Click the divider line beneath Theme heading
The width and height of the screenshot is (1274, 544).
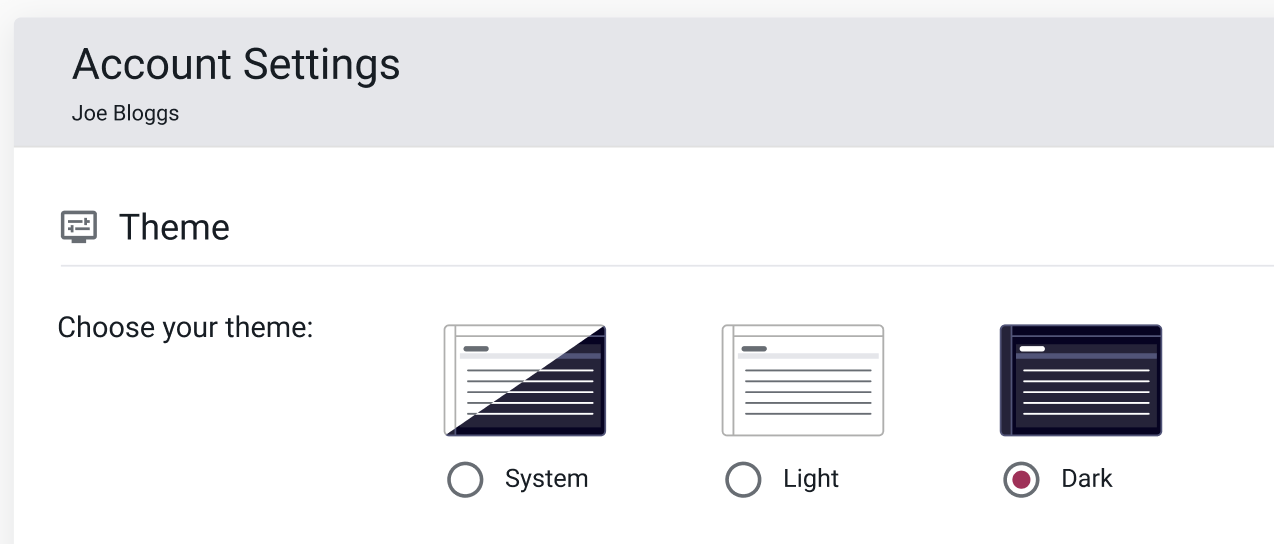point(667,266)
